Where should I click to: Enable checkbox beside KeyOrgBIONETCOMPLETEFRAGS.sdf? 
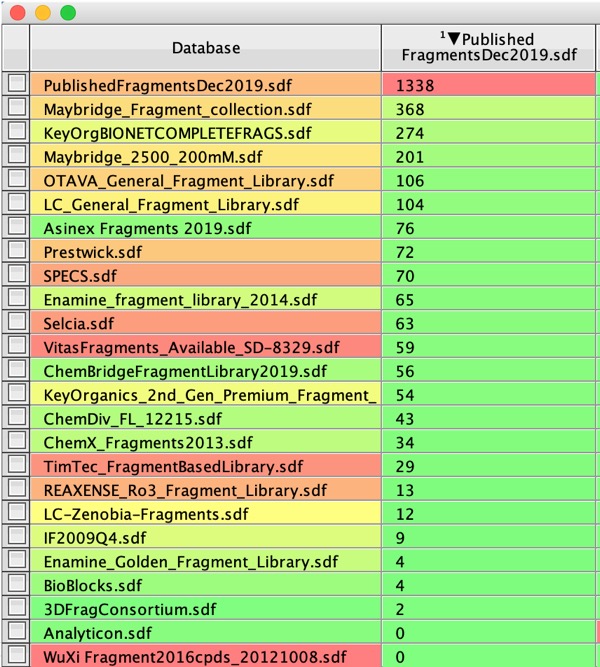point(17,130)
